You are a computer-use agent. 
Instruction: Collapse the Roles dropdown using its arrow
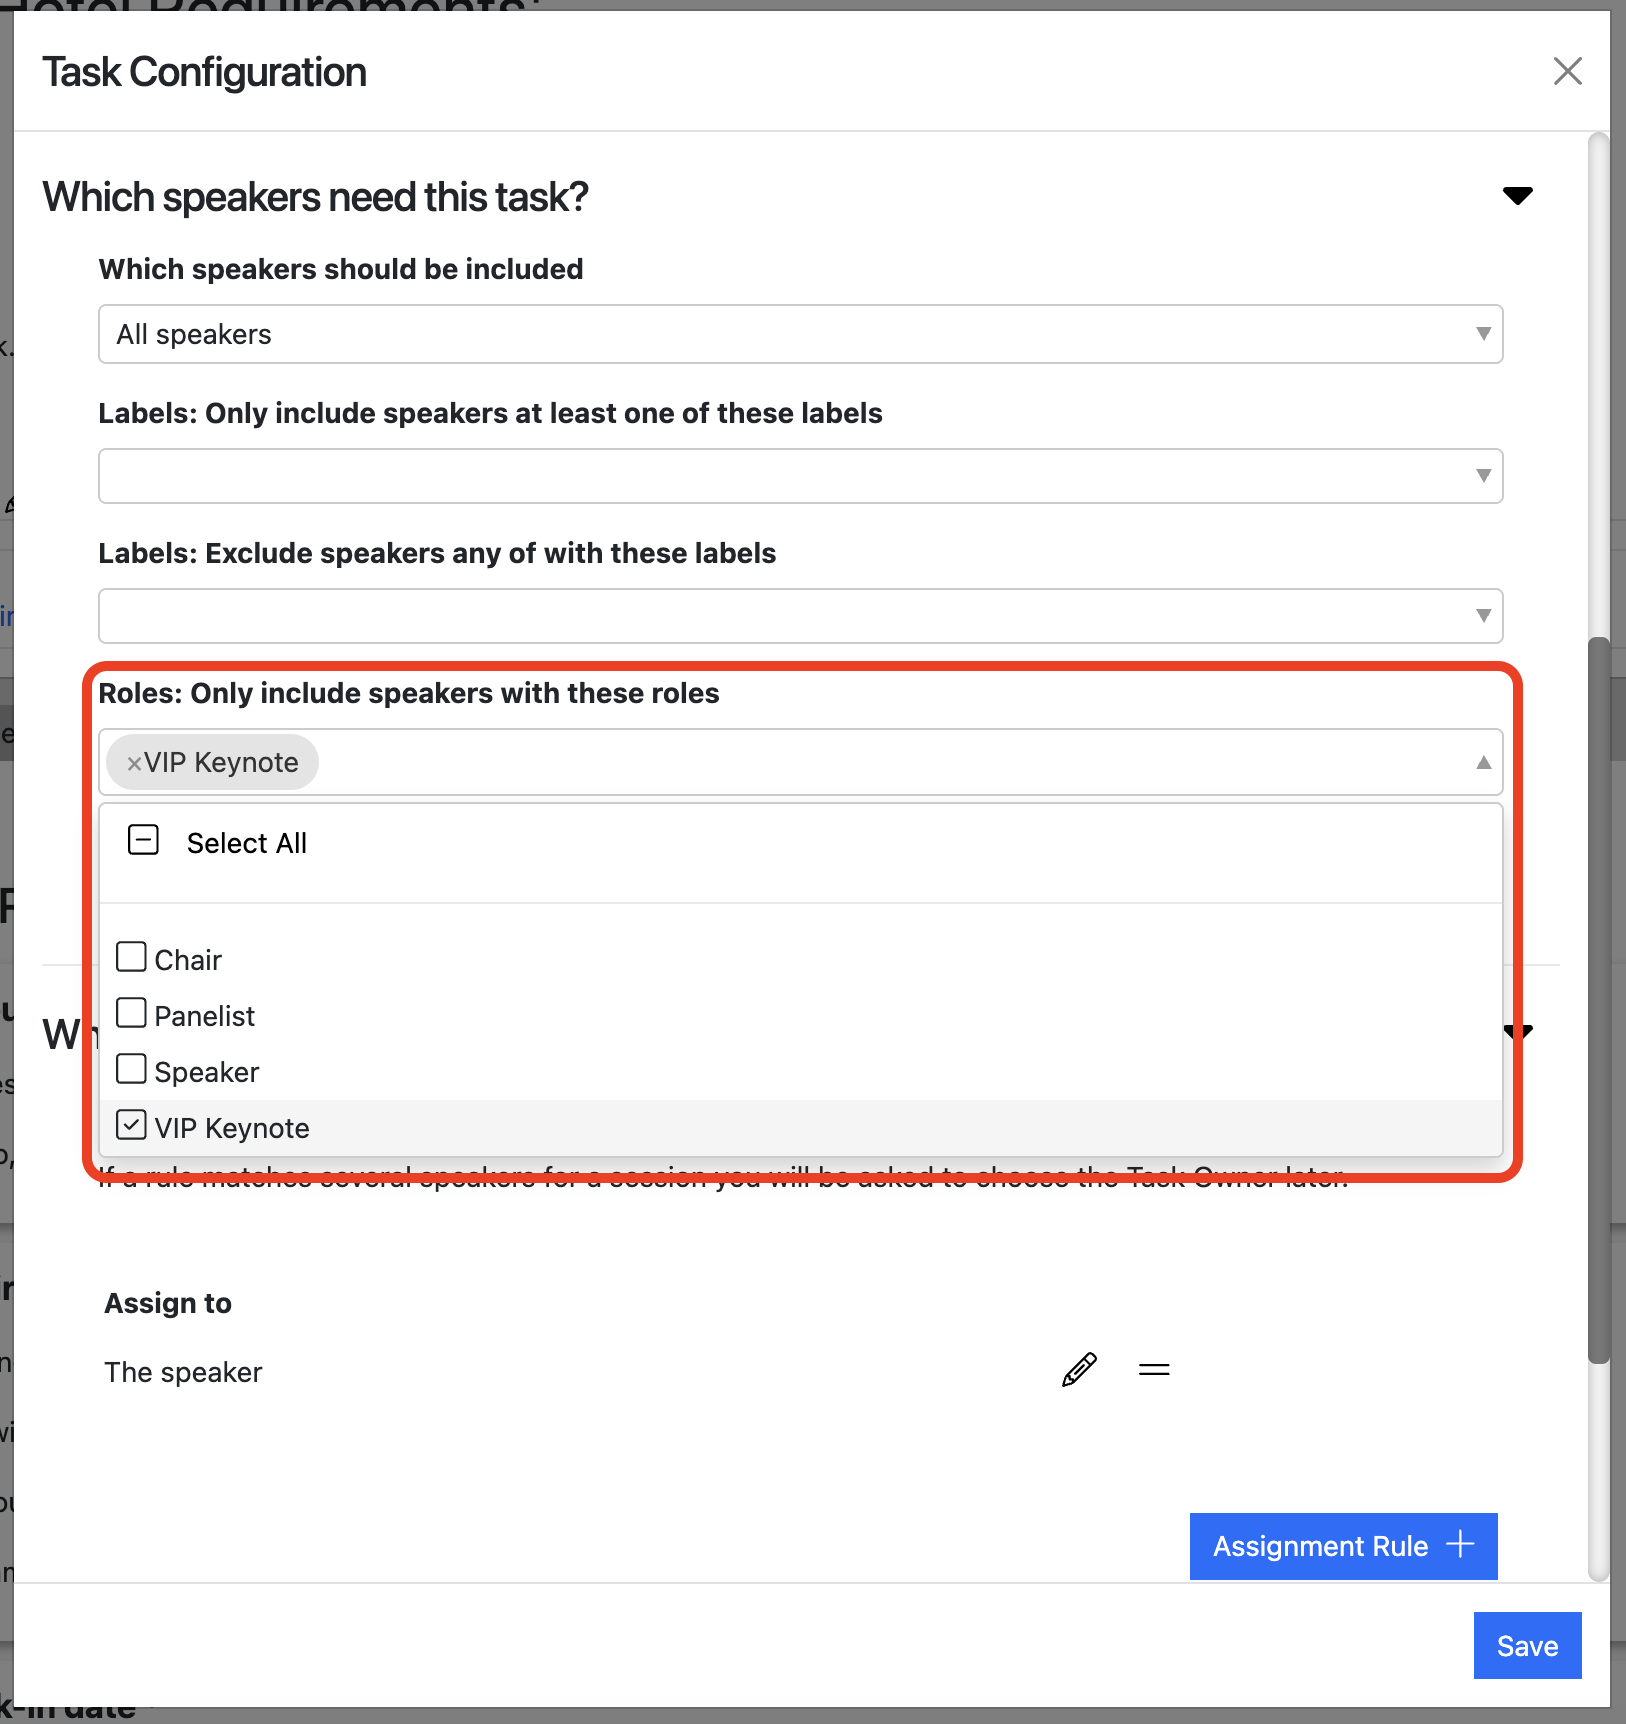point(1483,763)
